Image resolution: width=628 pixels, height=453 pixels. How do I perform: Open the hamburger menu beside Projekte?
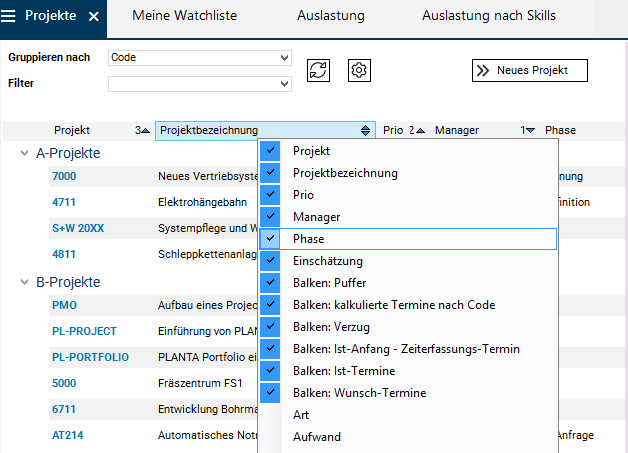pos(8,16)
